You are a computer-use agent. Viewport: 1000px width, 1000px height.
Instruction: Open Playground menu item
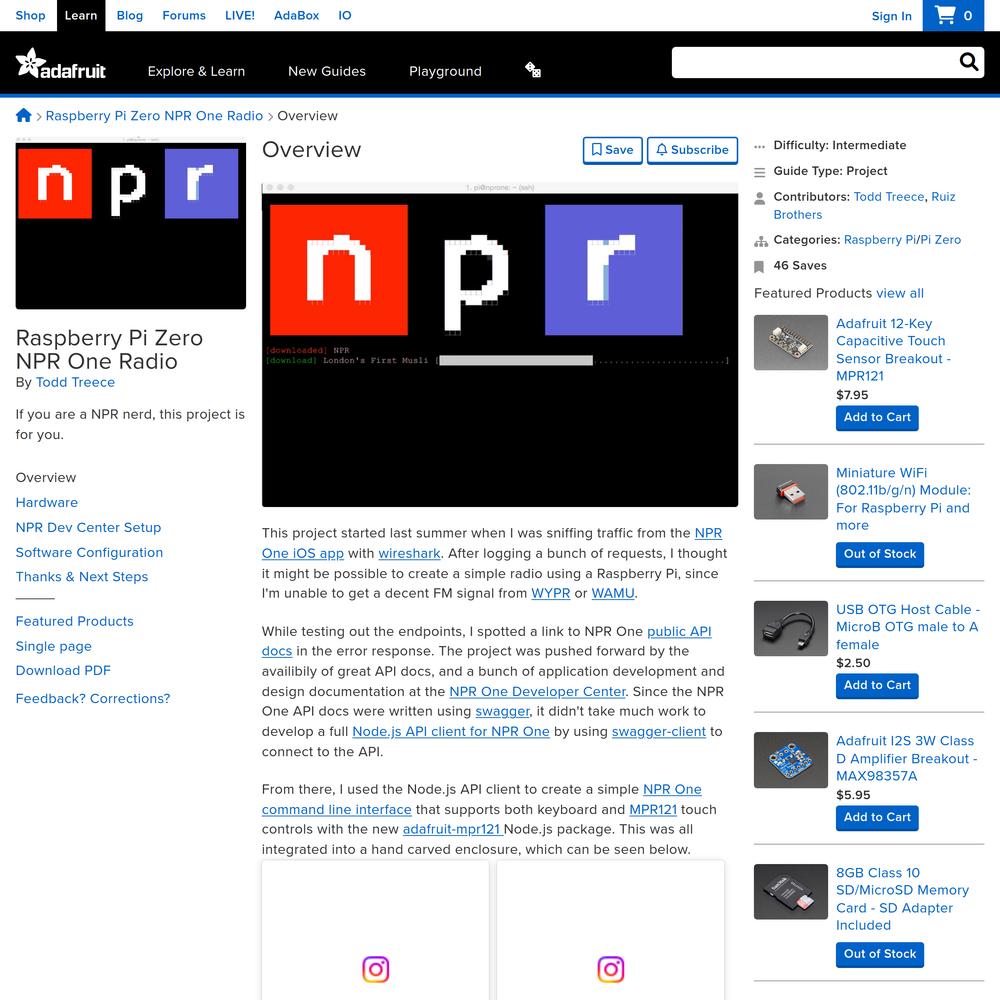click(445, 71)
